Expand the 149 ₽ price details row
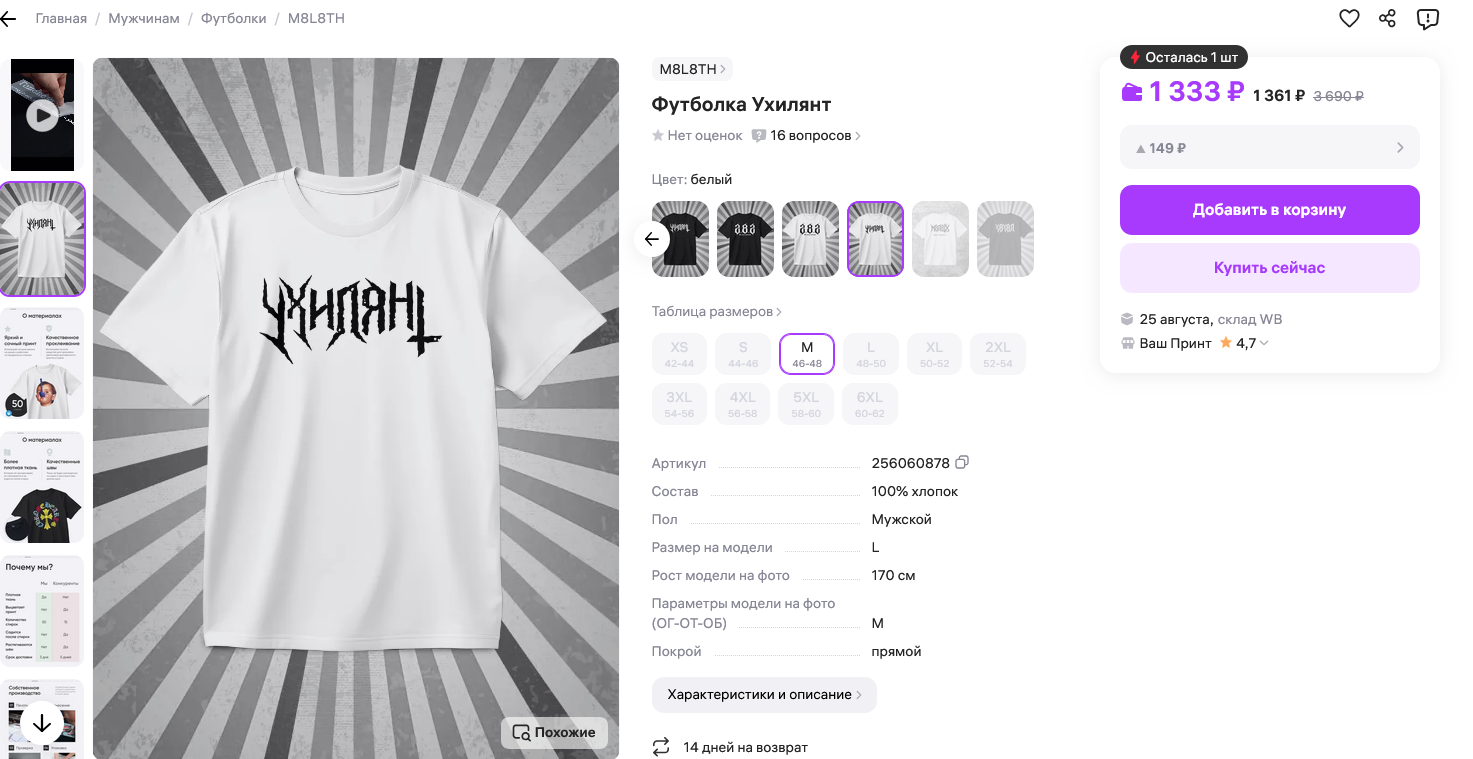 point(1269,148)
